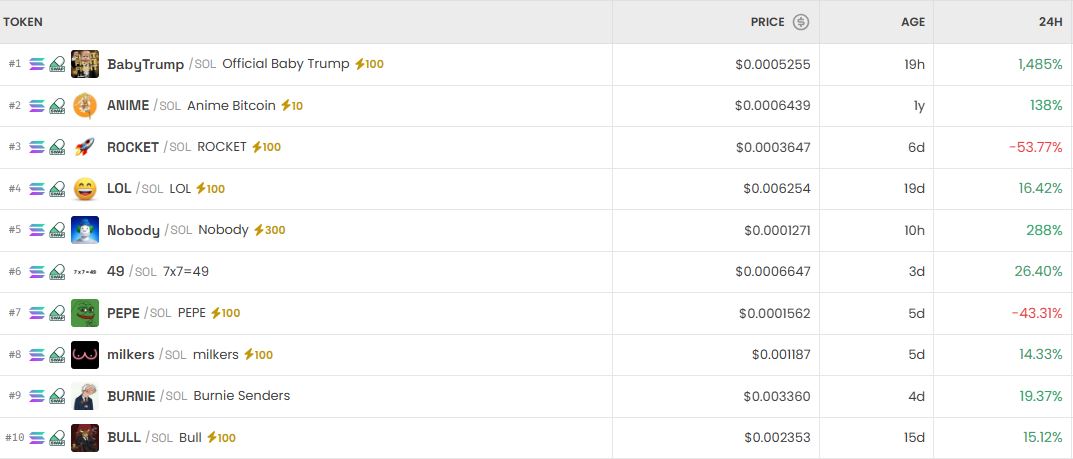This screenshot has height=459, width=1073.
Task: Open the BabyTrump token avatar image
Action: tap(85, 64)
